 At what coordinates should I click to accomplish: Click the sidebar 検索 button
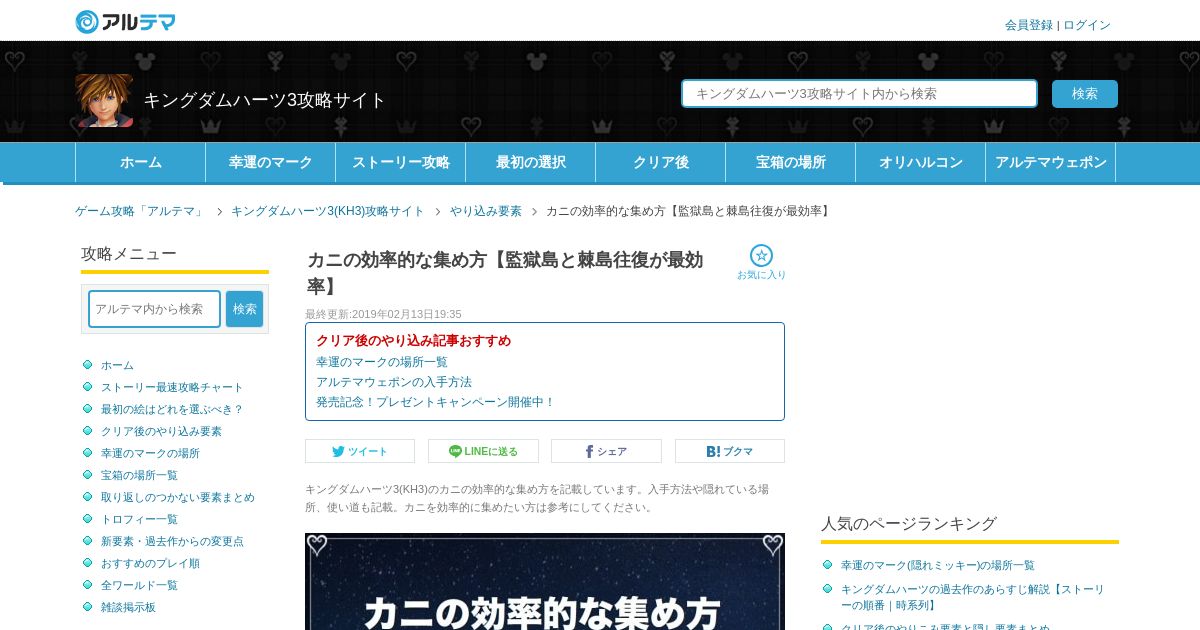tap(245, 309)
